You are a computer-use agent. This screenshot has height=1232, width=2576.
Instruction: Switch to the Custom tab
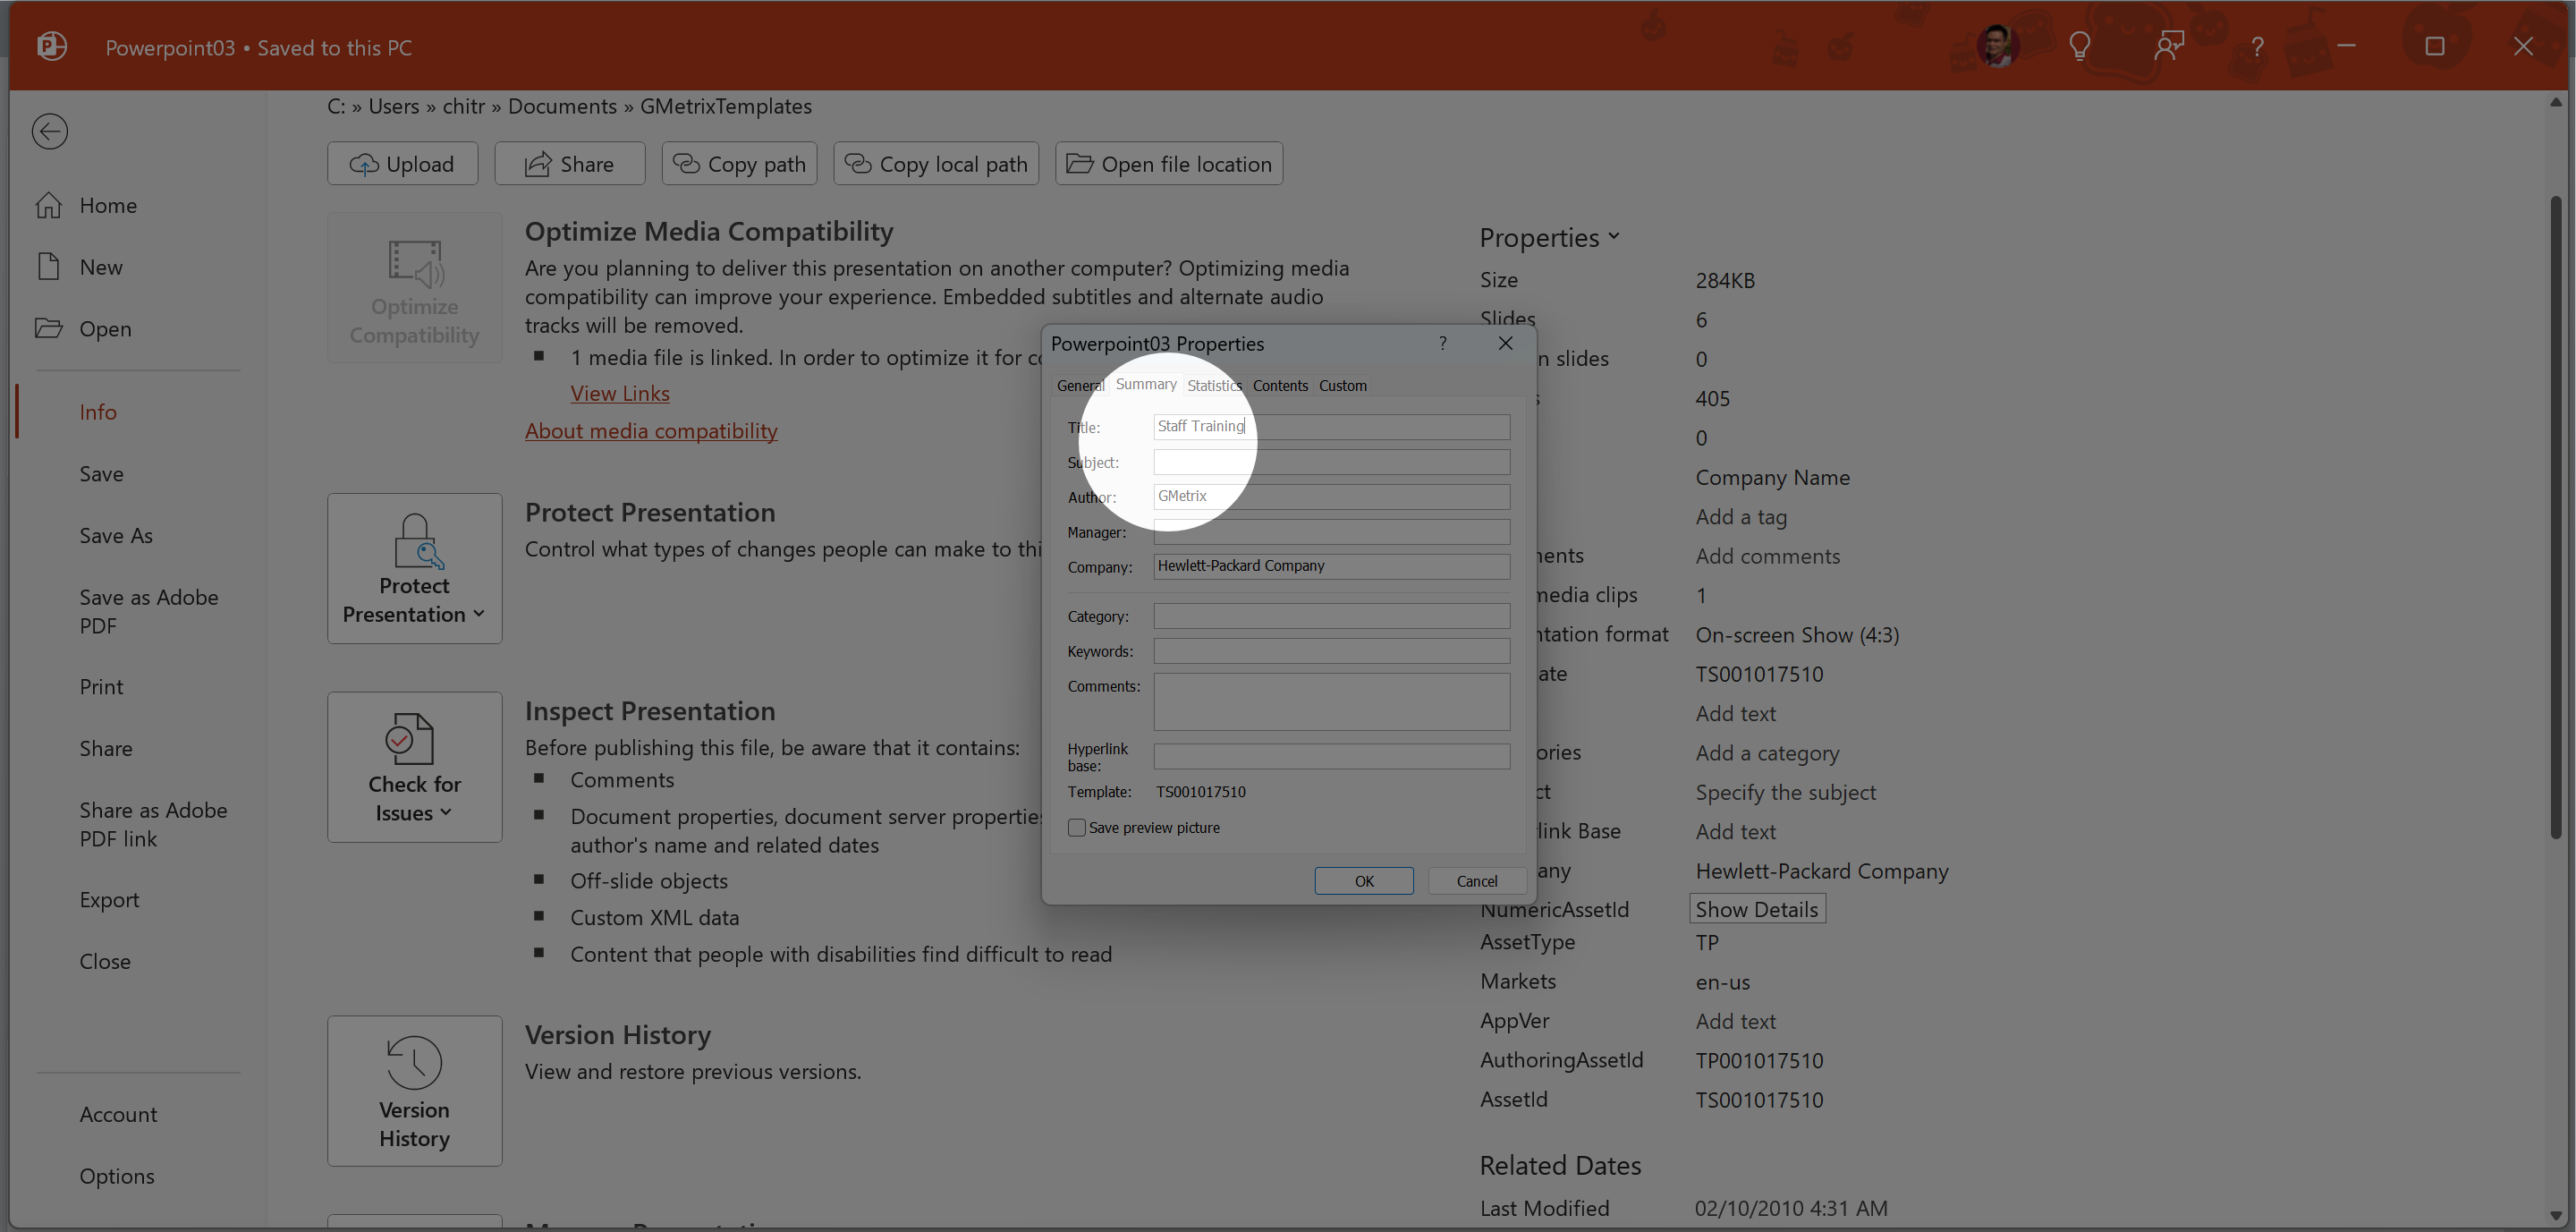pyautogui.click(x=1342, y=385)
